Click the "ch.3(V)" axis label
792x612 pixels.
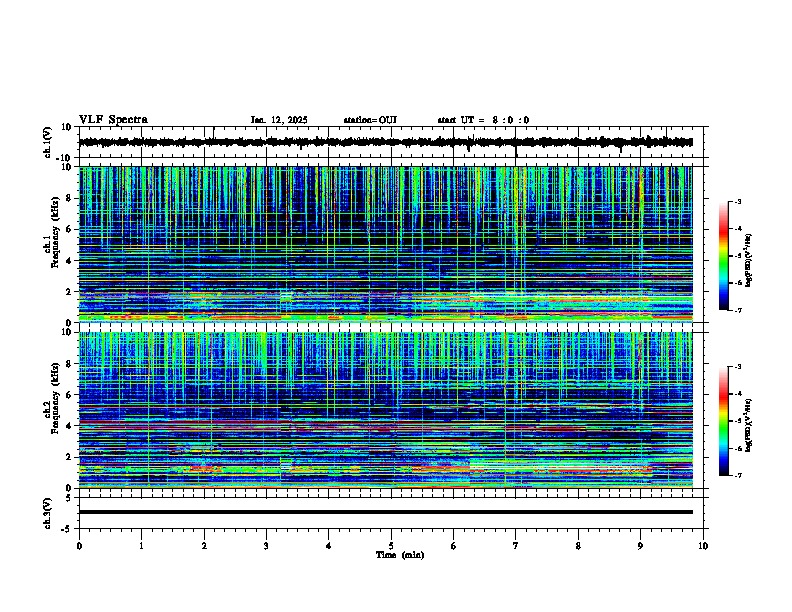pyautogui.click(x=47, y=513)
